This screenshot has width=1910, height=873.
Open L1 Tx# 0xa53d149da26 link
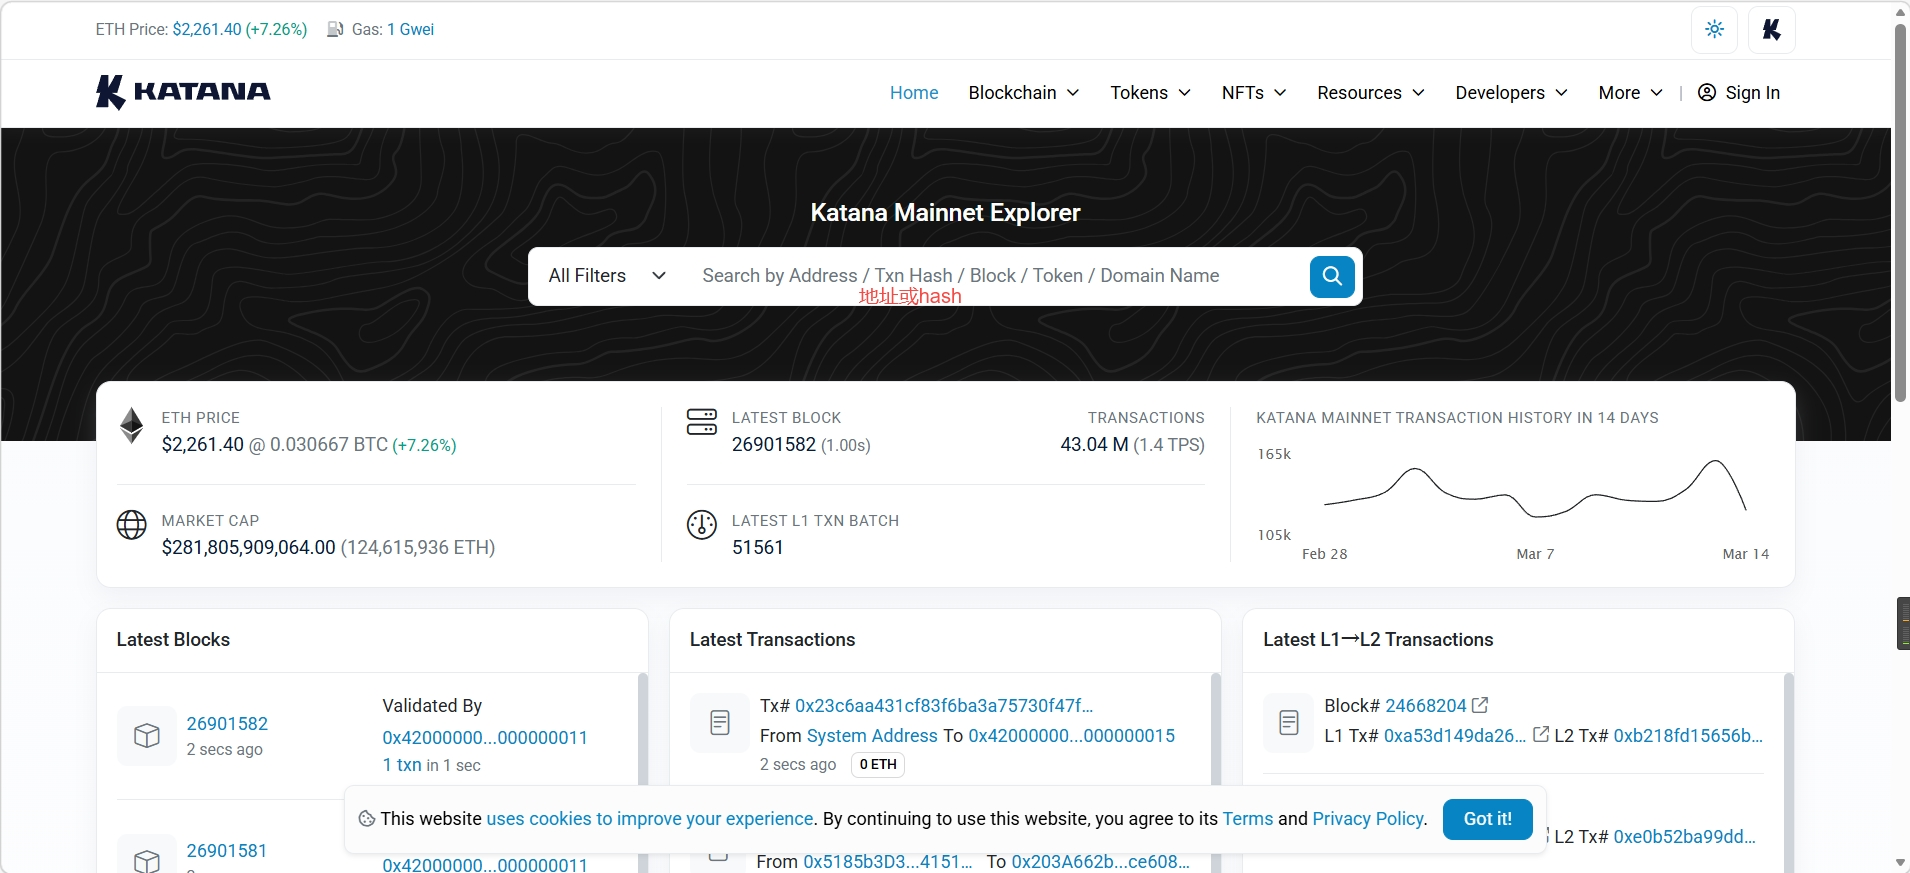pos(1455,736)
